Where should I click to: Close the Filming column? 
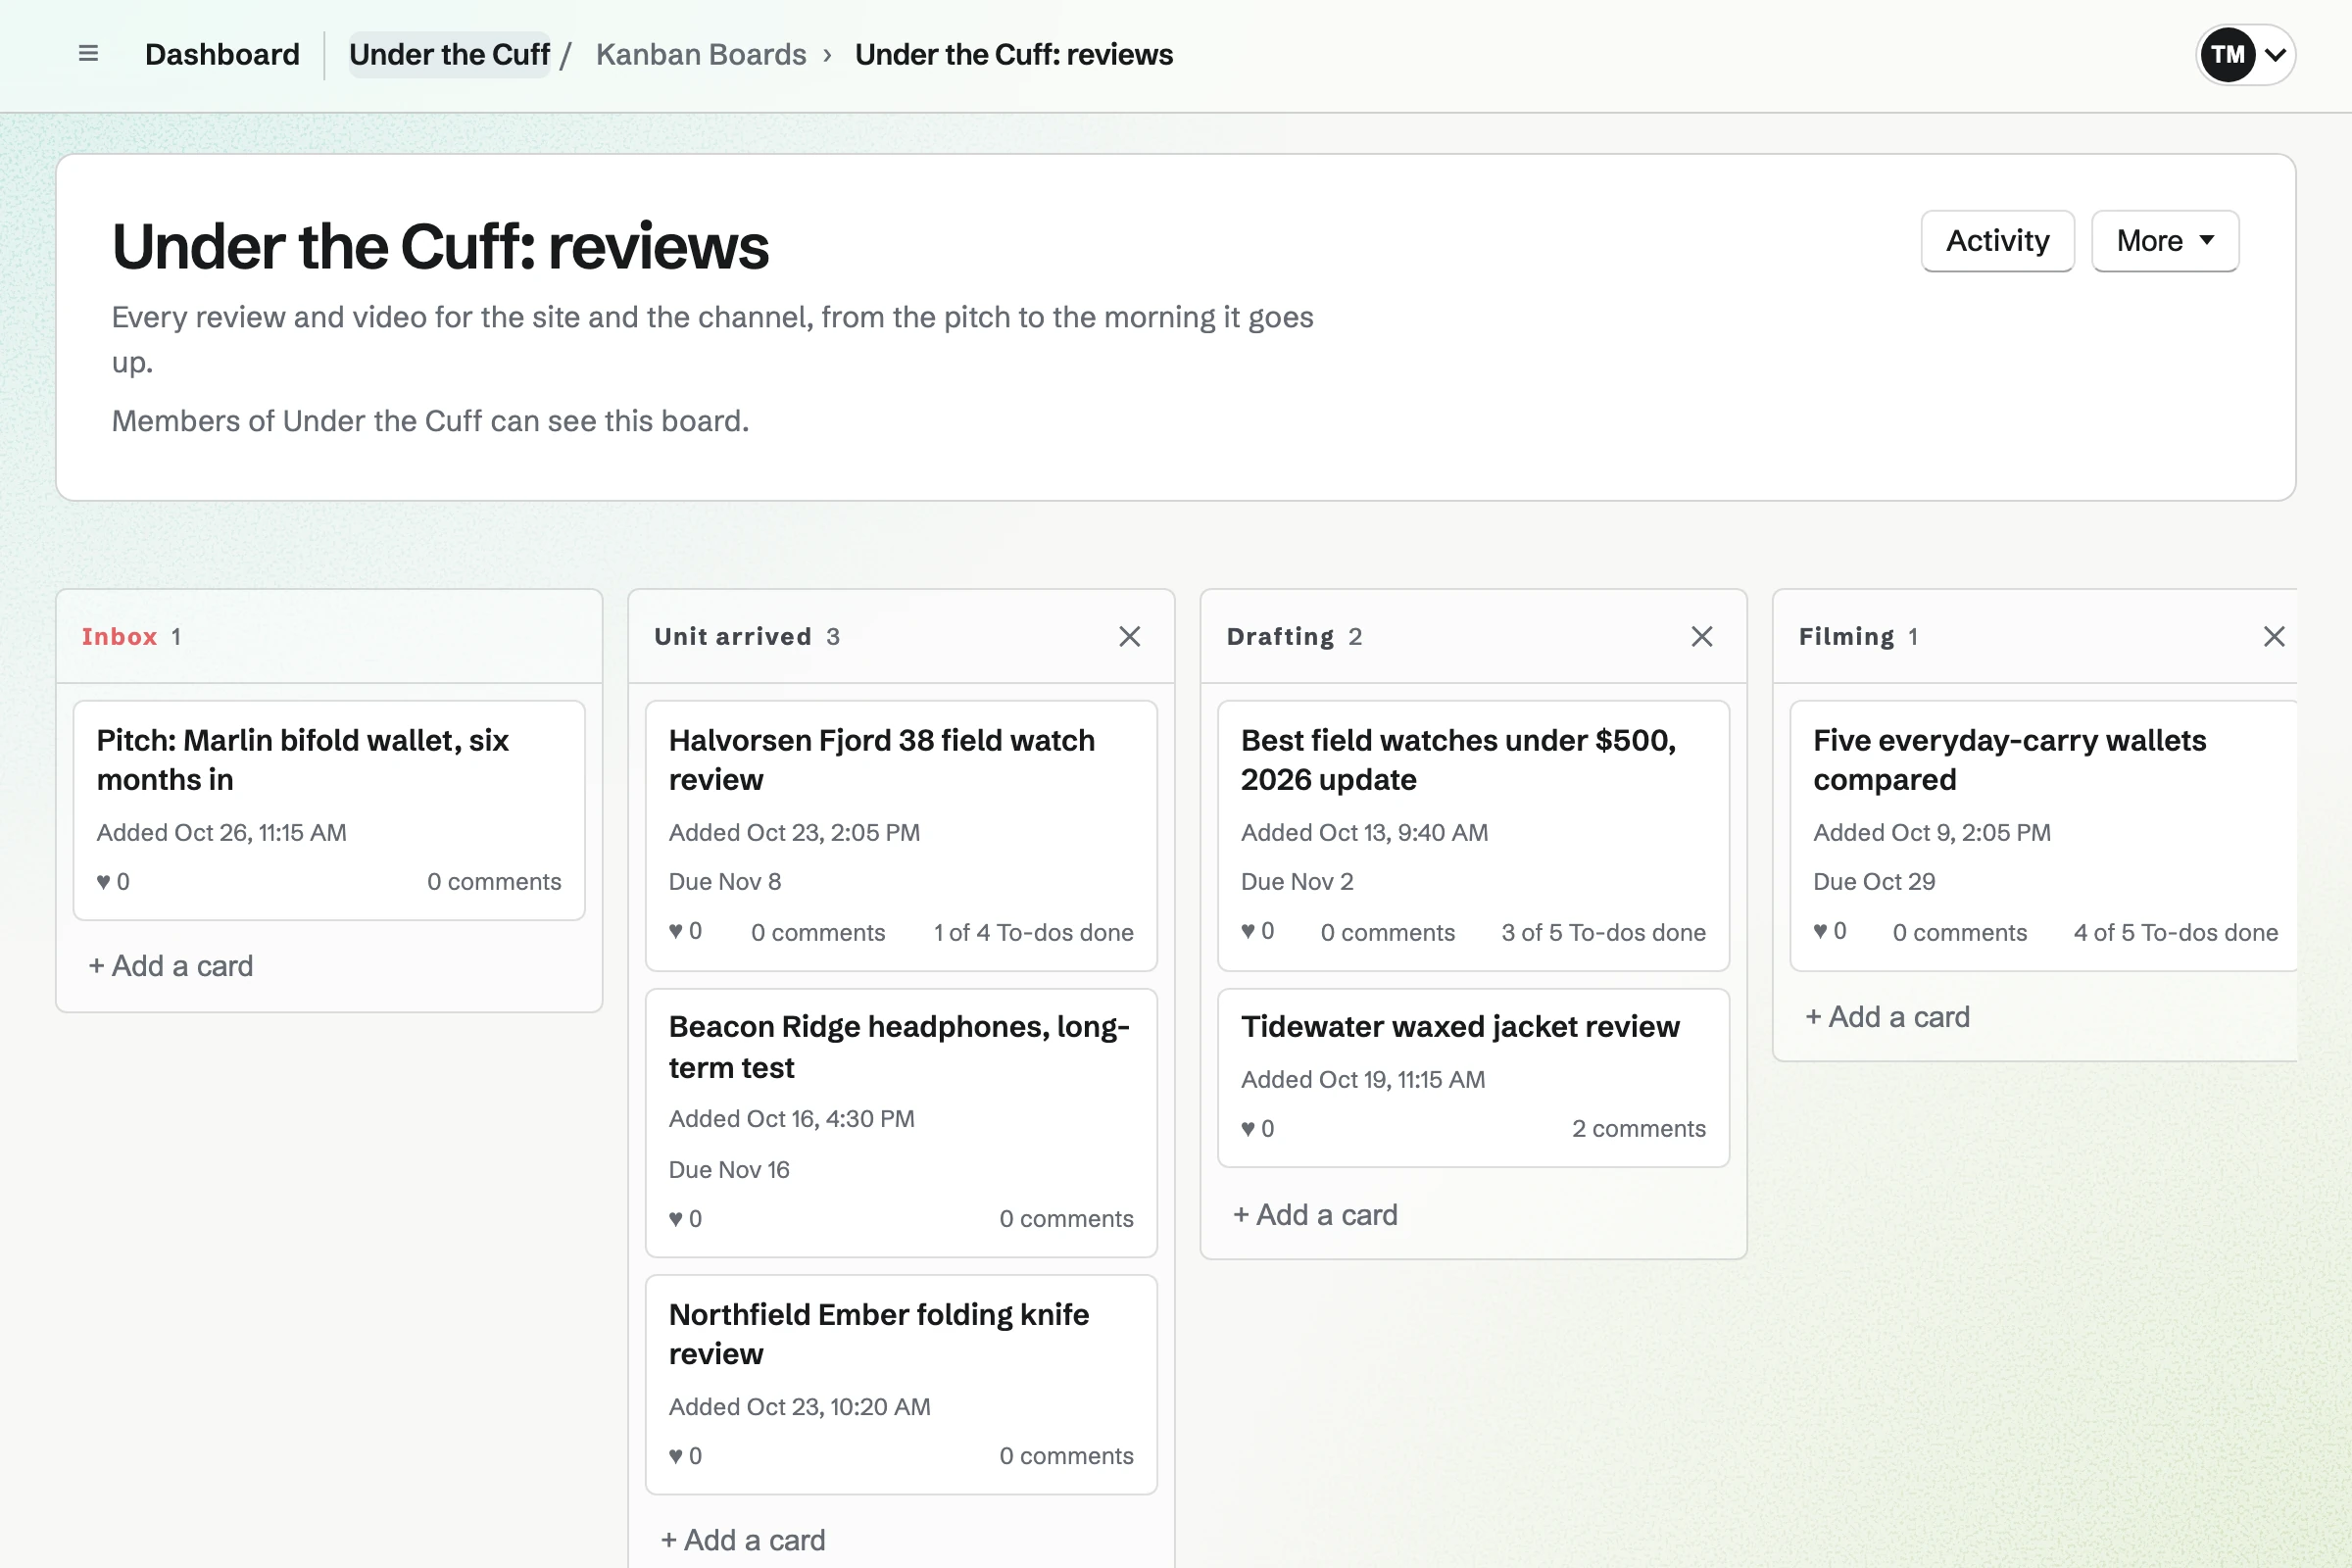2273,637
